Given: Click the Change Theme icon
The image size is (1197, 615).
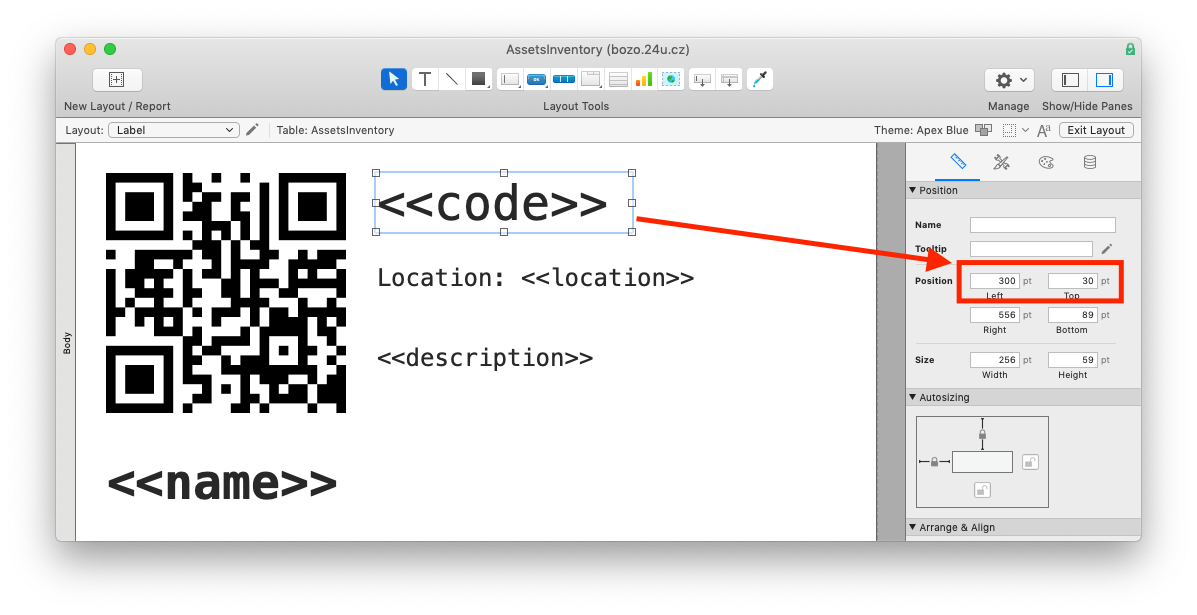Looking at the screenshot, I should [x=984, y=130].
